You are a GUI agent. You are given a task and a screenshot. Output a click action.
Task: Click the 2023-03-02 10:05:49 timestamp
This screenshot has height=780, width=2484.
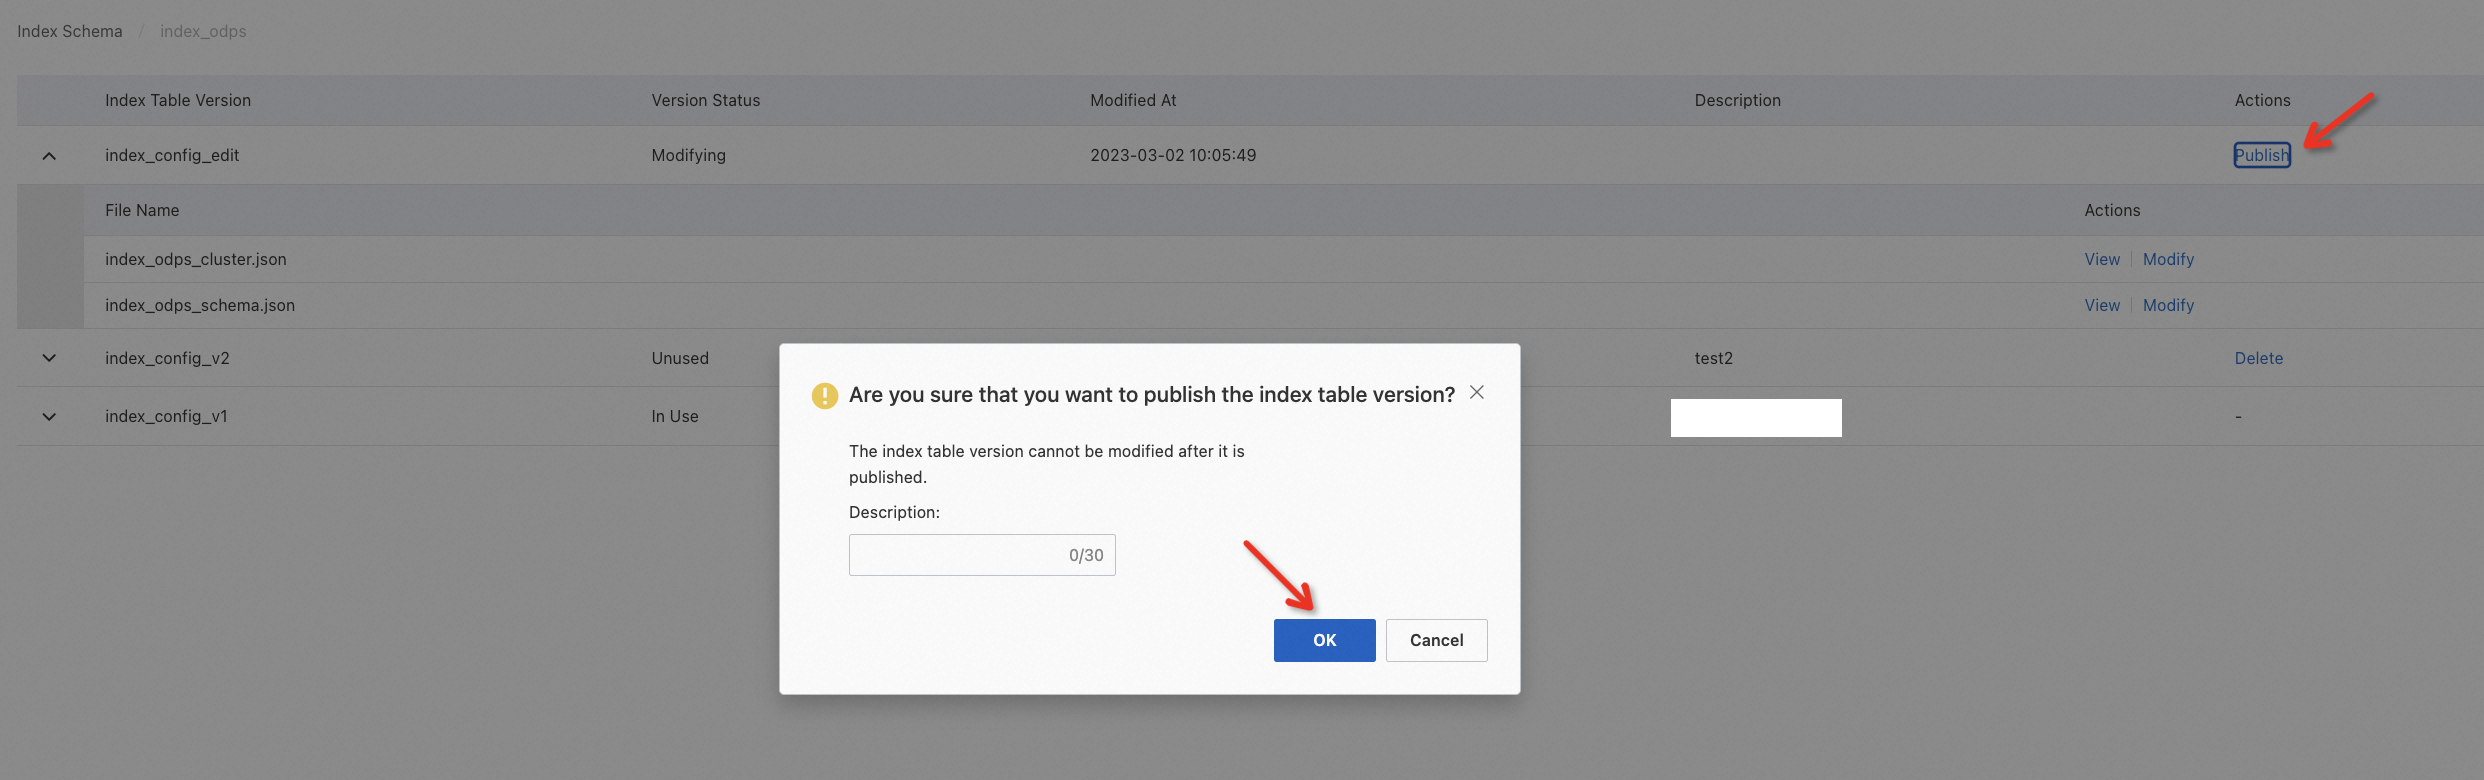(1173, 155)
